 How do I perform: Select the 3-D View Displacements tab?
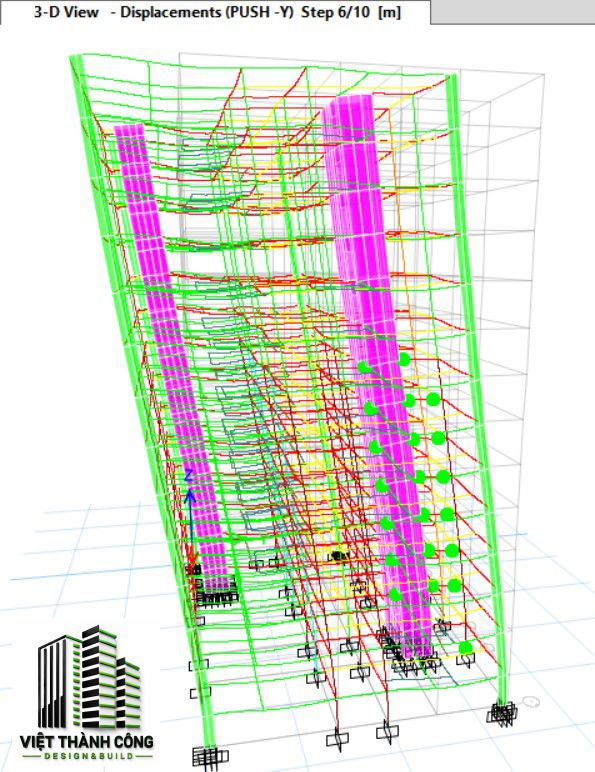(216, 12)
